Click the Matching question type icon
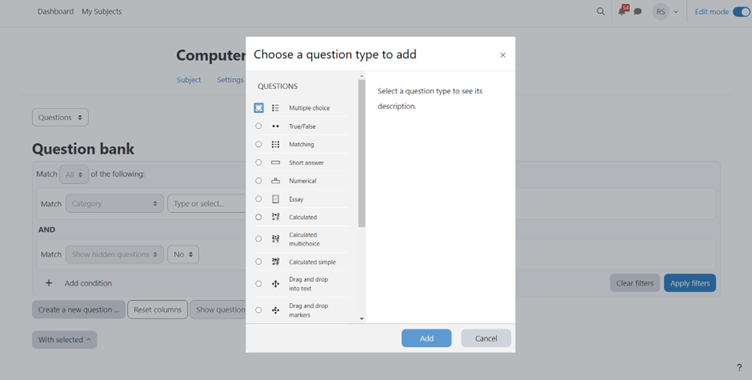 pyautogui.click(x=275, y=144)
